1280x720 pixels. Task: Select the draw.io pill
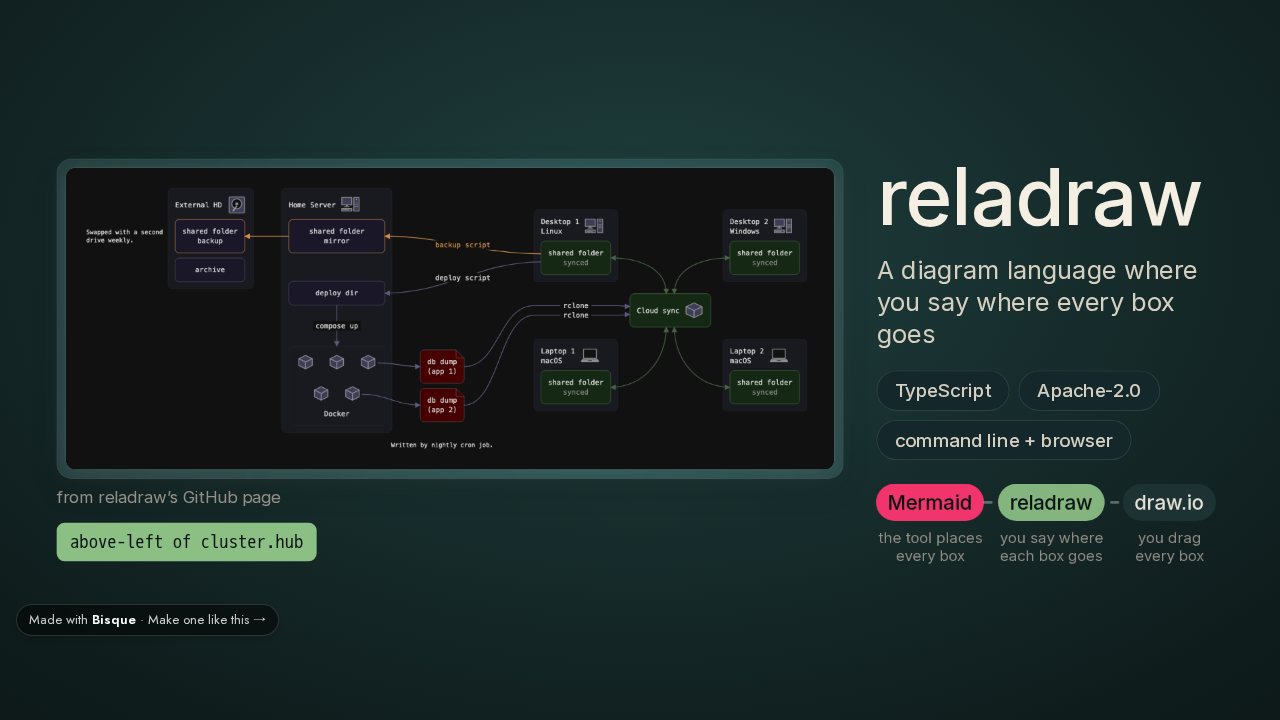[x=1169, y=502]
